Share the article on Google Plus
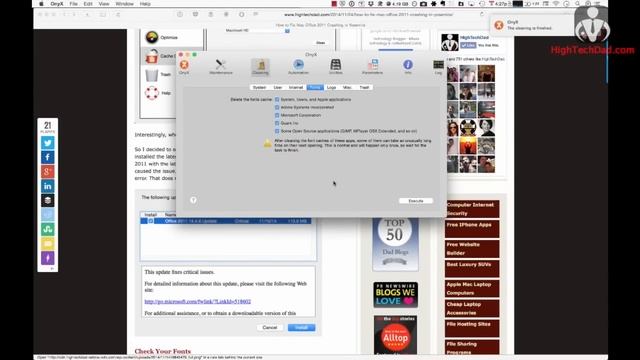This screenshot has width=640, height=360. tap(48, 171)
